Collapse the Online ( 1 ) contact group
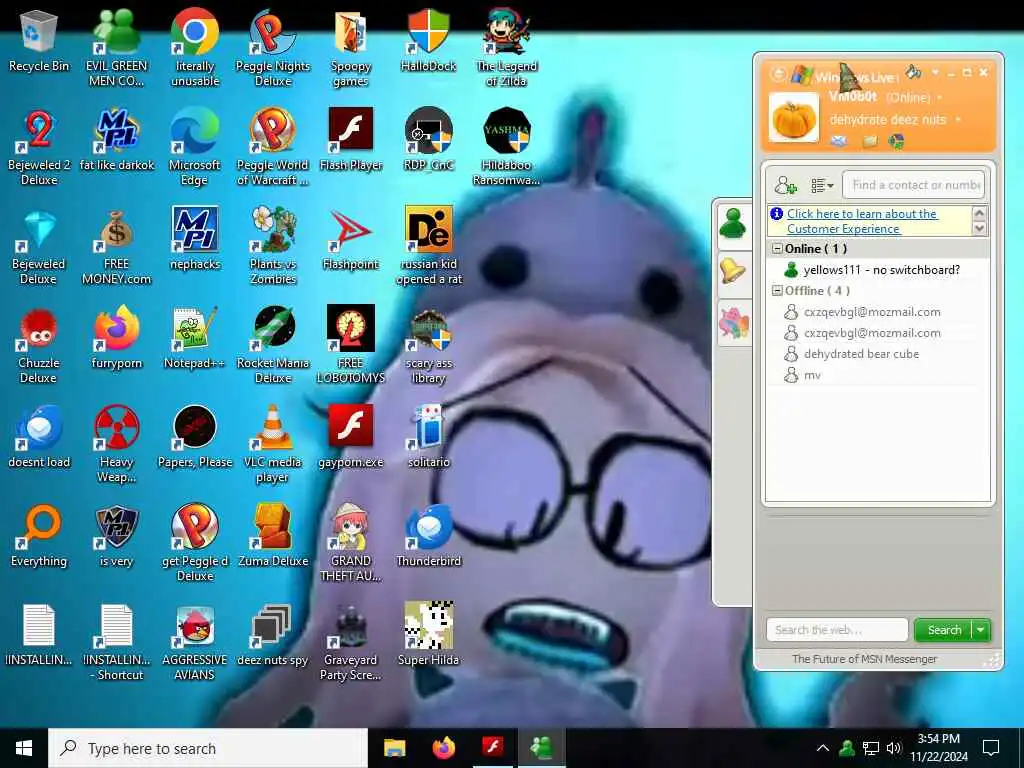The height and width of the screenshot is (768, 1024). [x=777, y=249]
